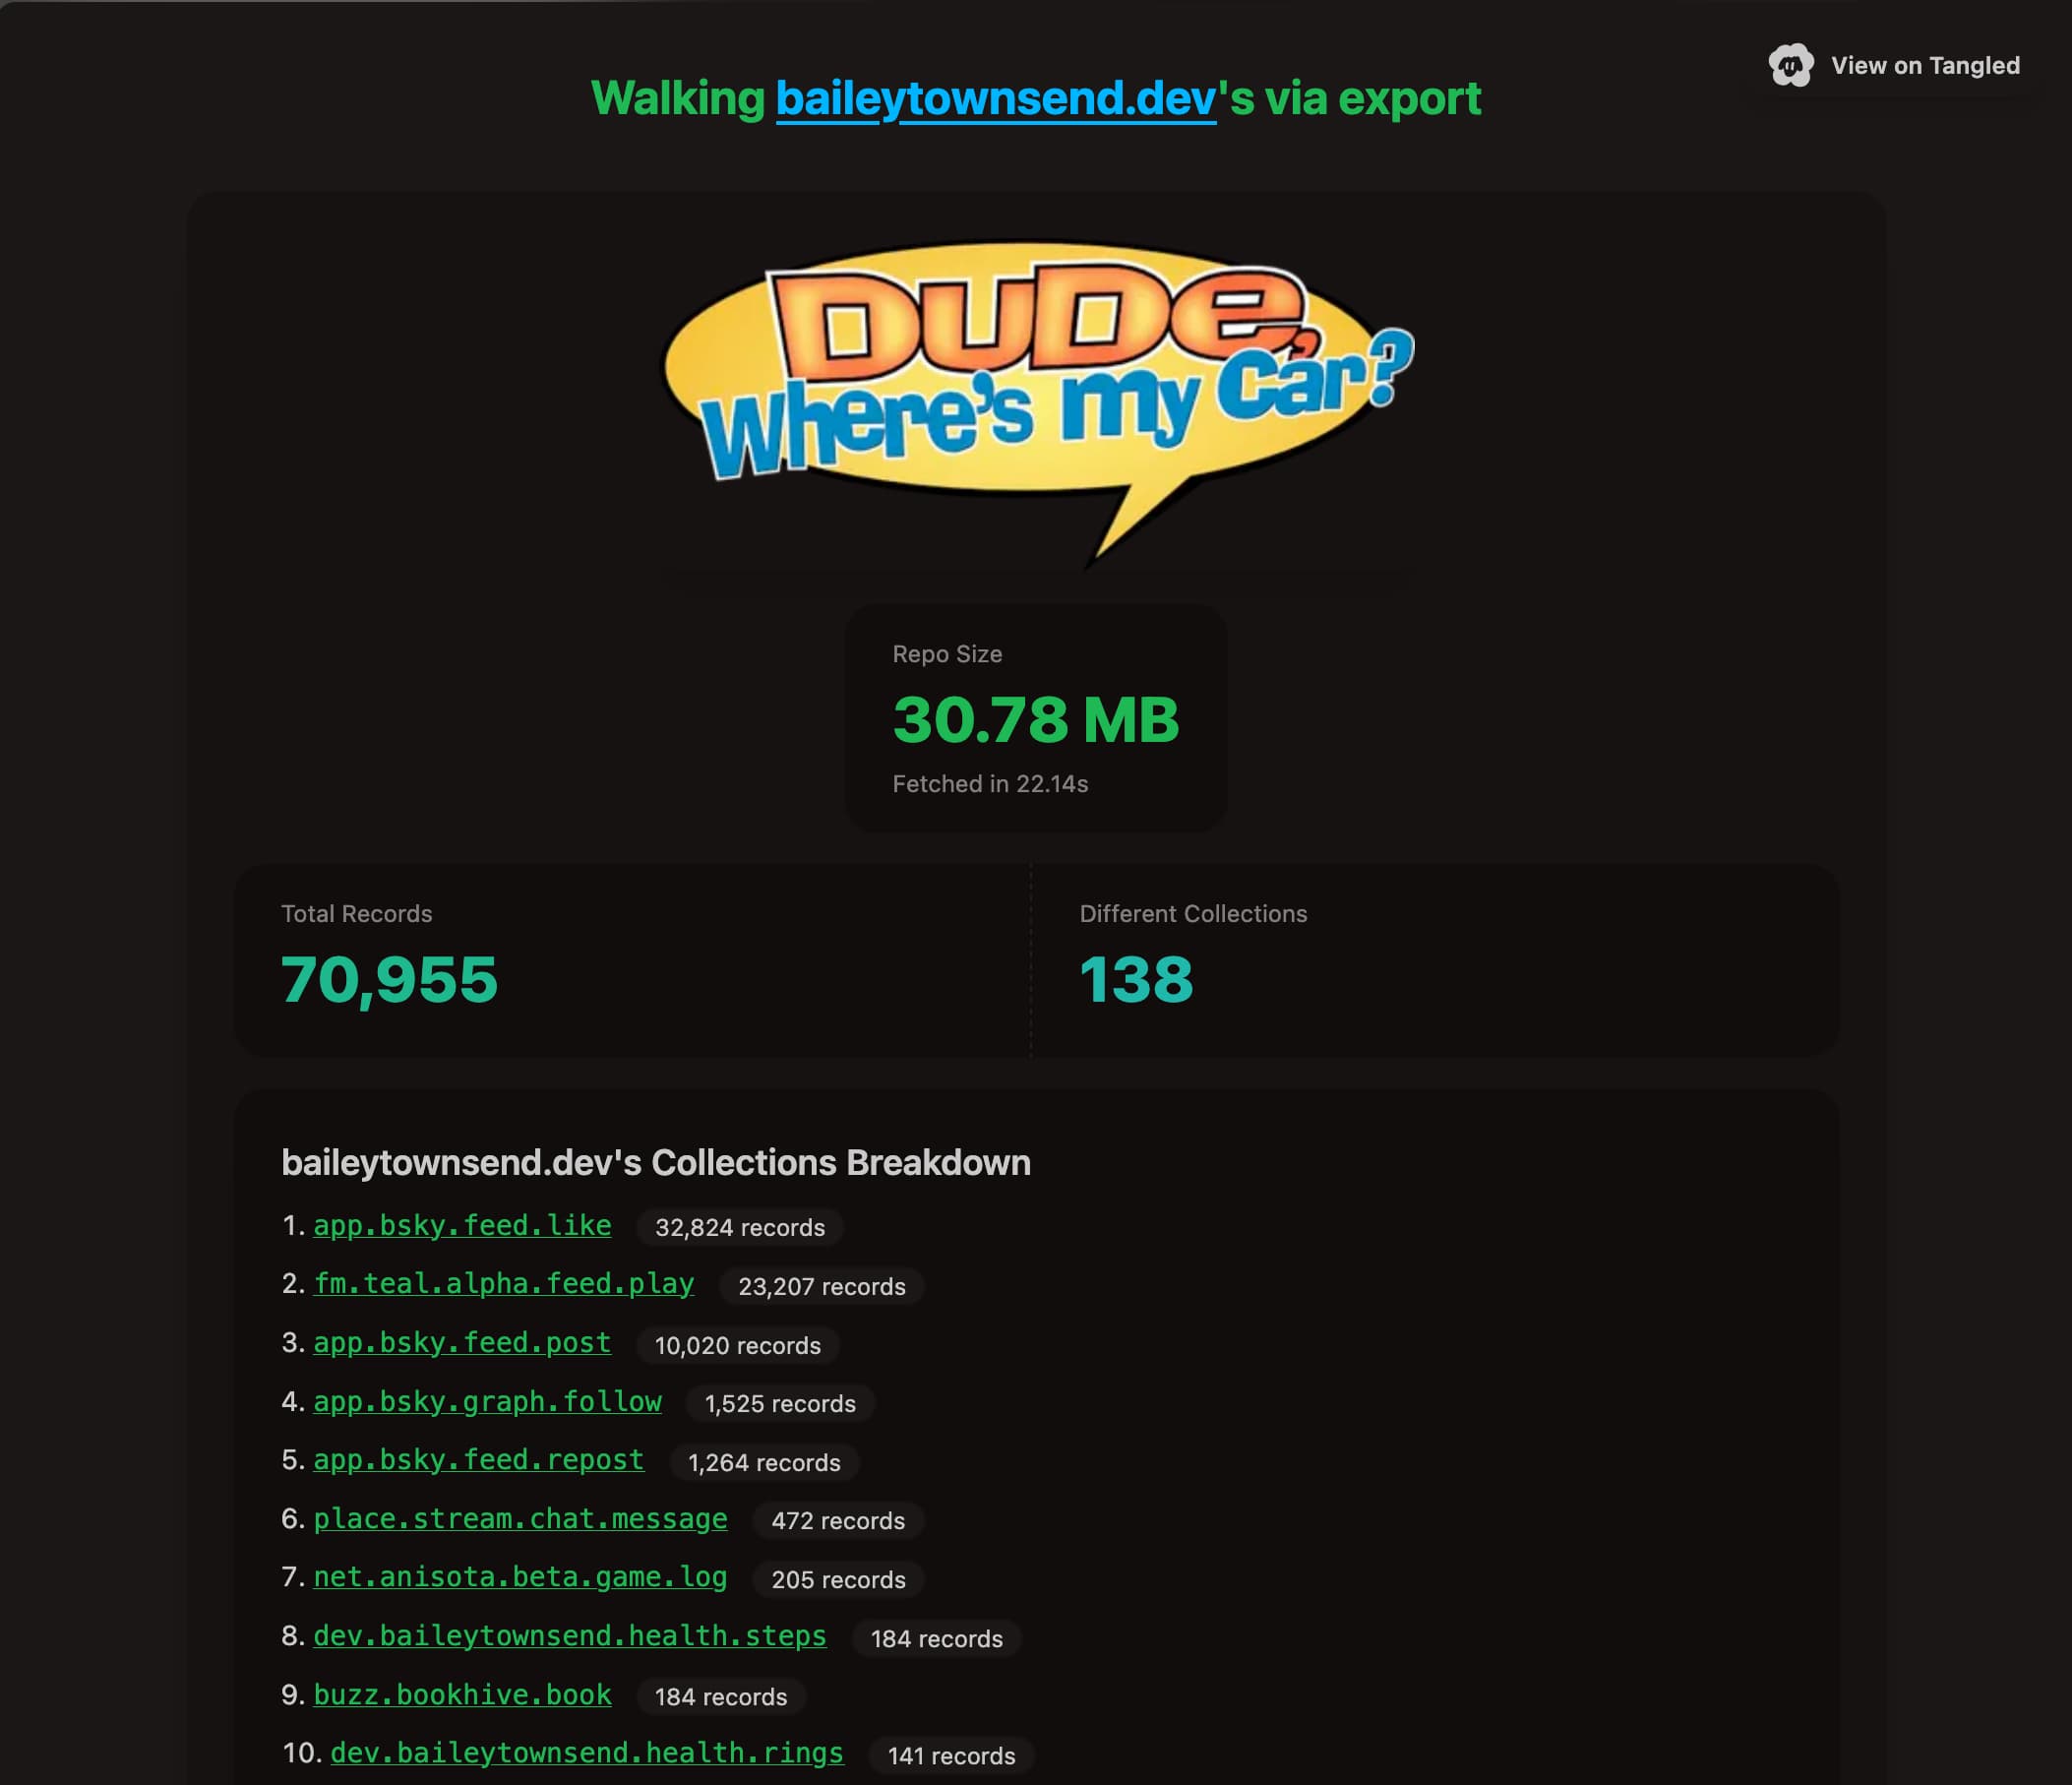Open the fm.teal.alpha.feed.play collection

point(503,1284)
